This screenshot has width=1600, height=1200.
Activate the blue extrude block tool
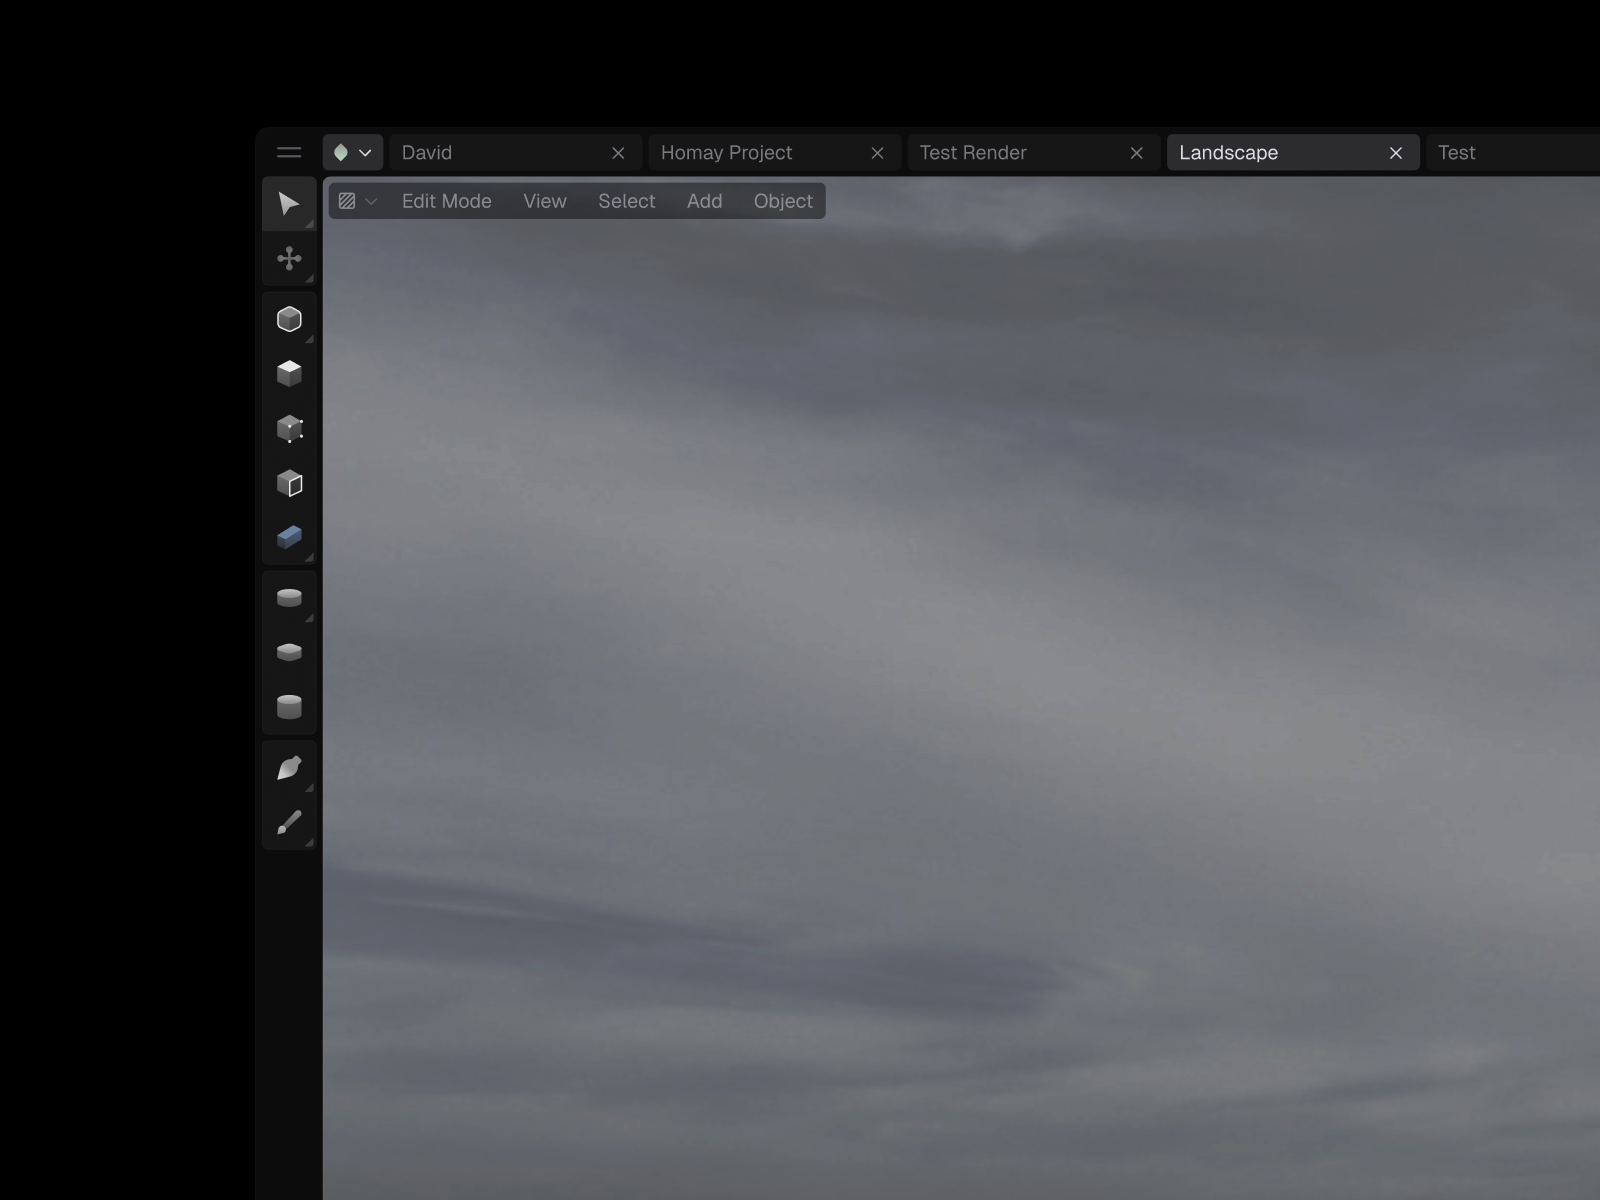coord(289,539)
